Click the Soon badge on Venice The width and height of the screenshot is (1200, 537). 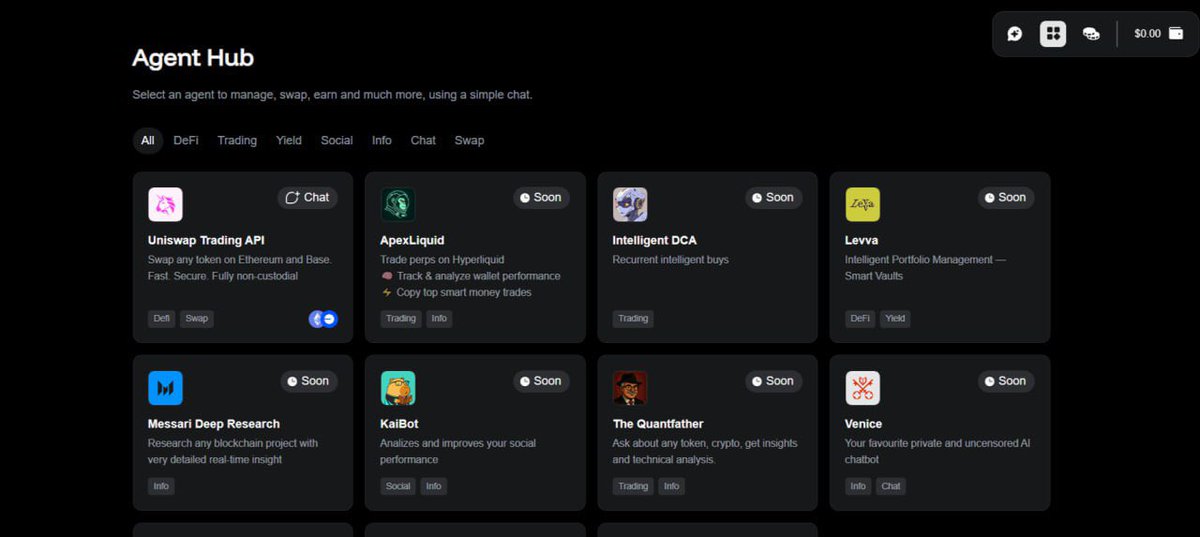coord(1006,381)
